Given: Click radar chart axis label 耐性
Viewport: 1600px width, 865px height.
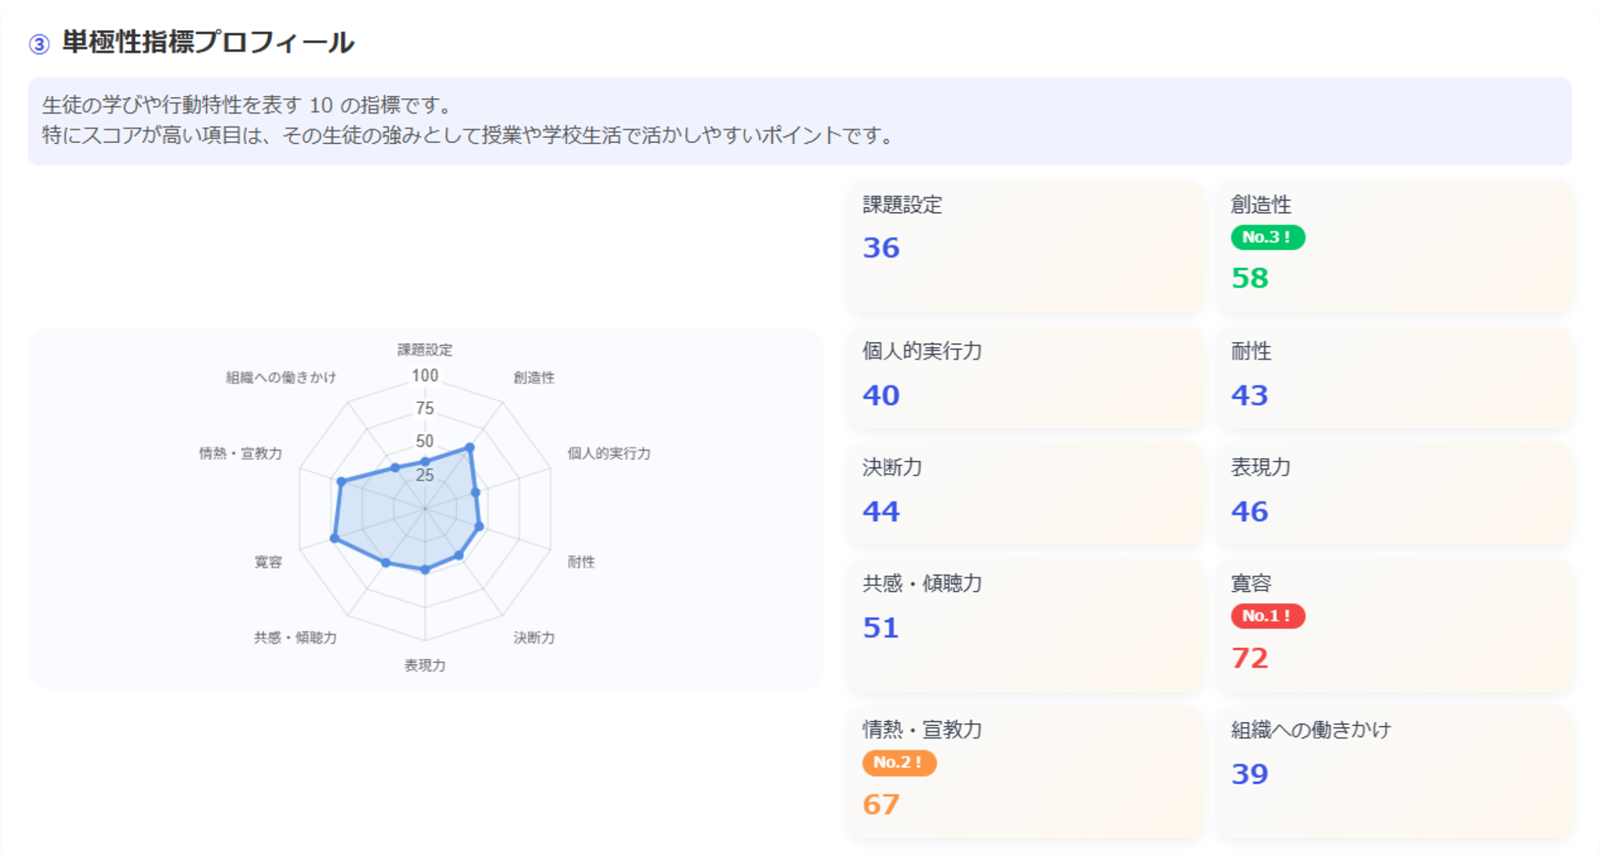Looking at the screenshot, I should (581, 562).
